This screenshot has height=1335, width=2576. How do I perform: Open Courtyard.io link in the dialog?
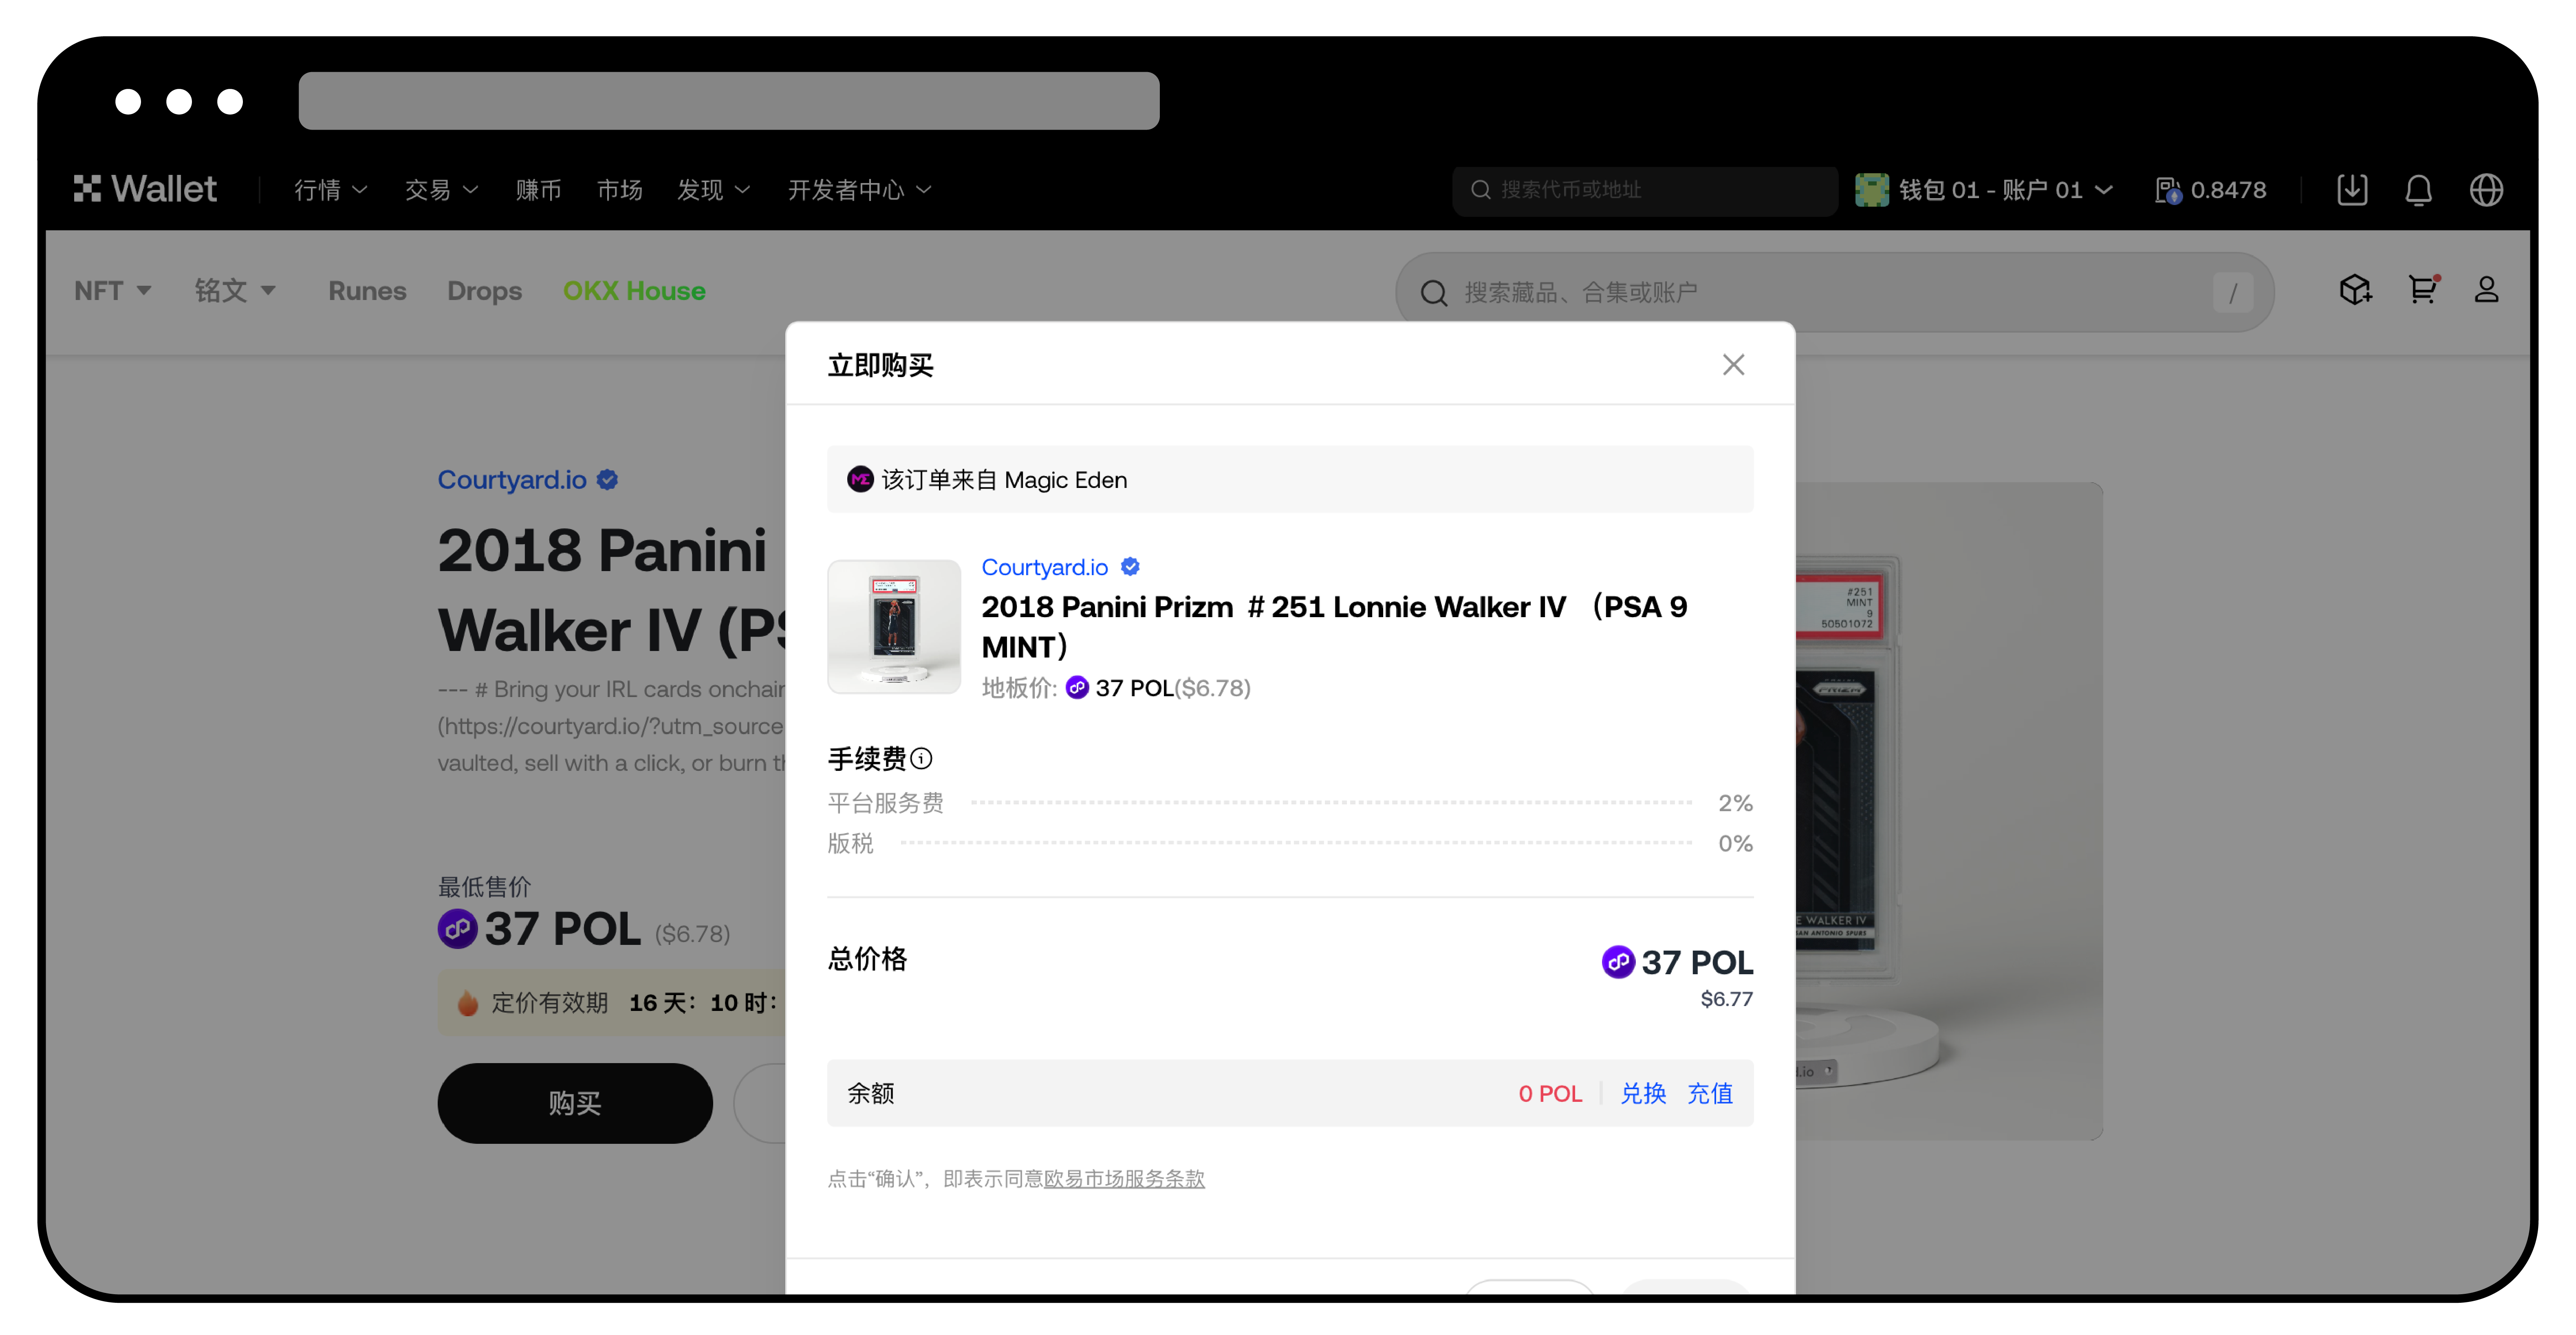click(x=1044, y=567)
